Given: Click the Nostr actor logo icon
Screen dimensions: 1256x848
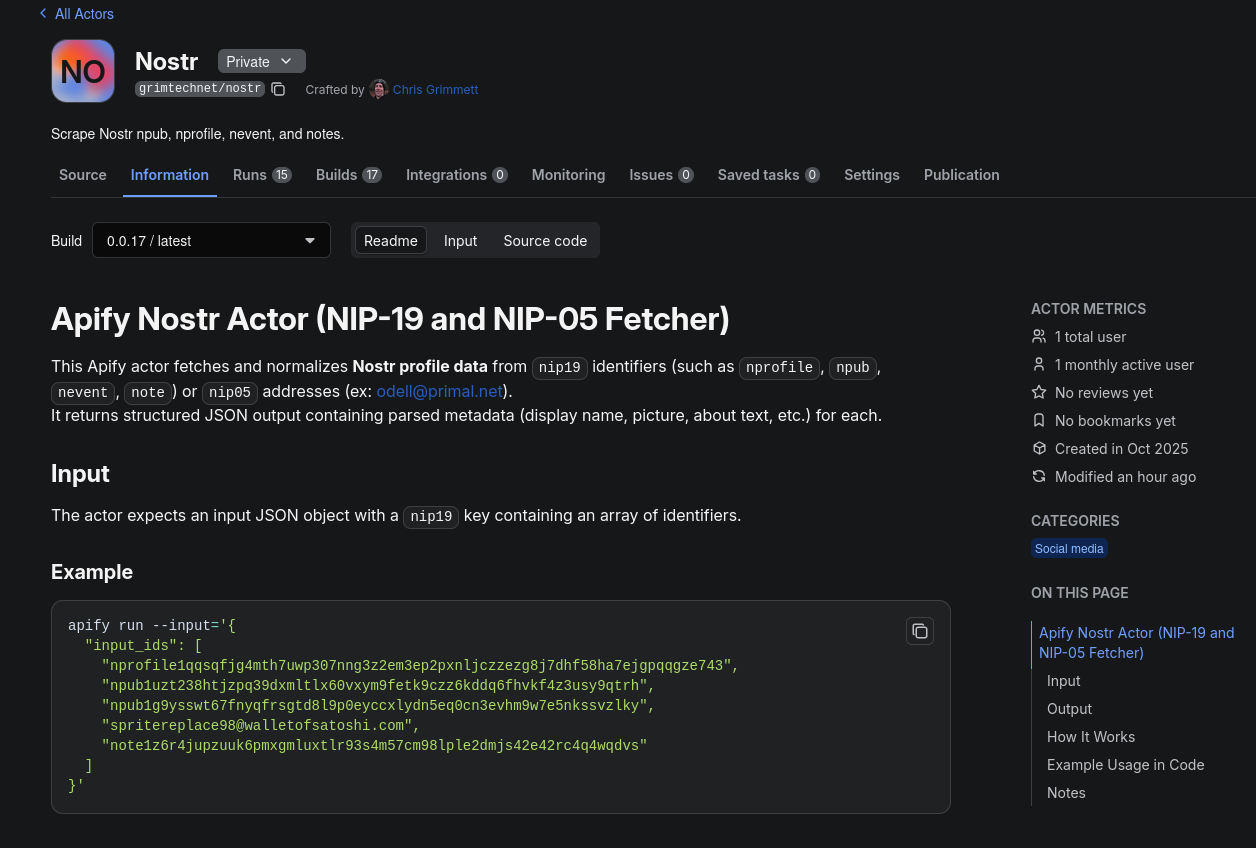Looking at the screenshot, I should click(83, 71).
